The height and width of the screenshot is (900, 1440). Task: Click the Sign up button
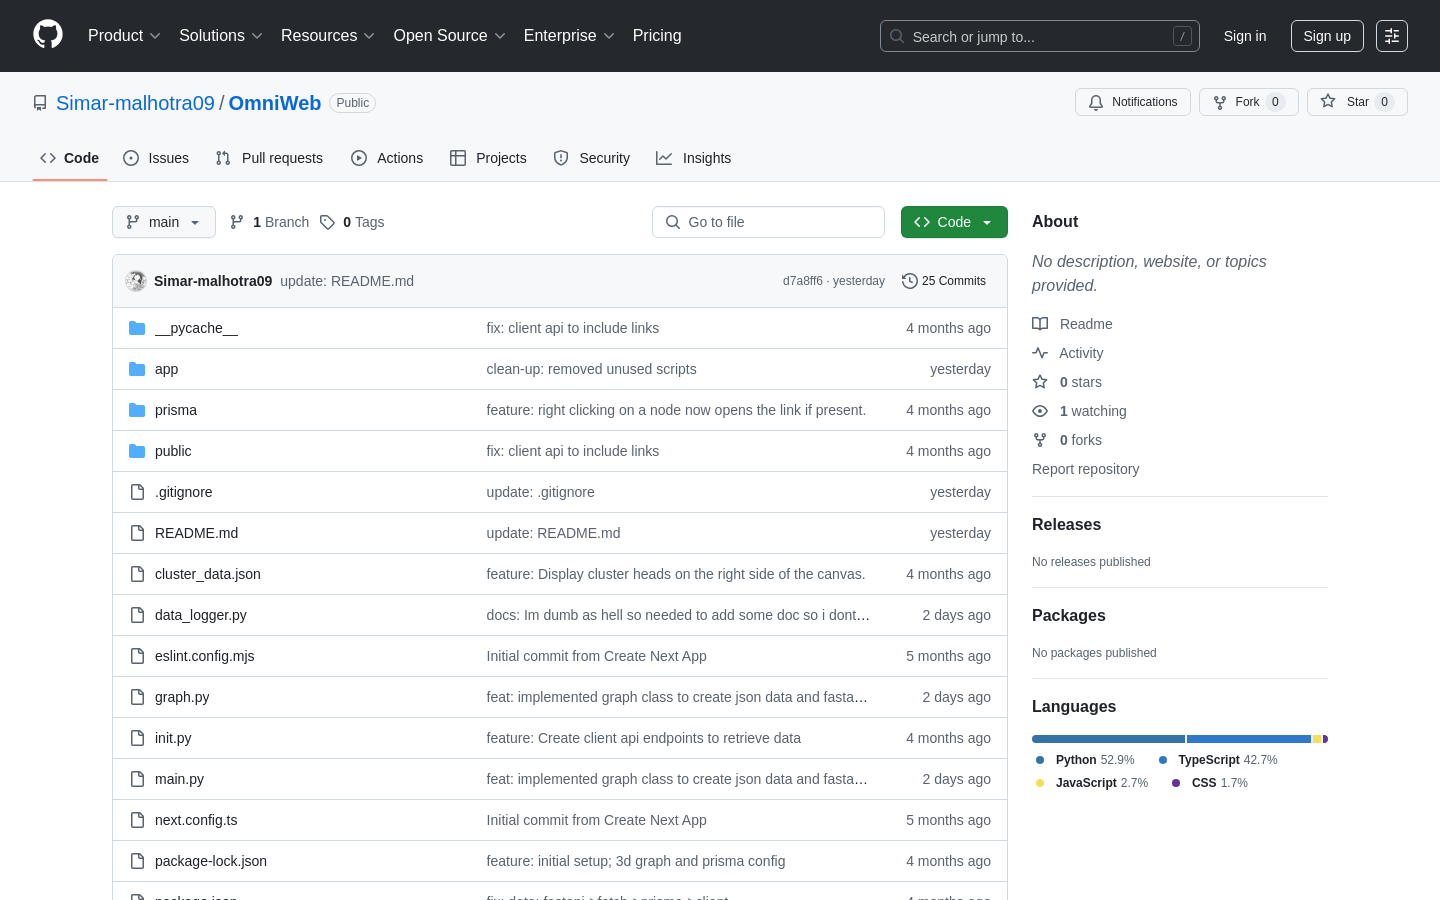(1327, 36)
